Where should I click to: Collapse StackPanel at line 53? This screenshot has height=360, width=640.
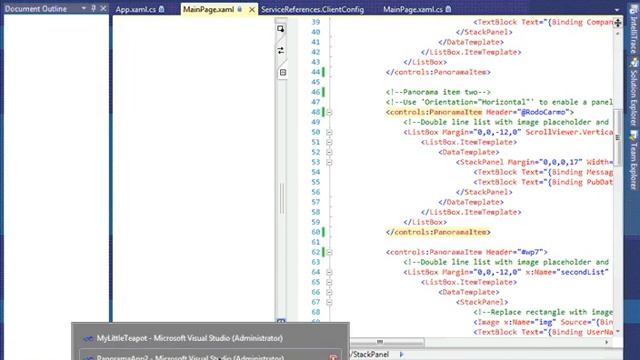329,162
